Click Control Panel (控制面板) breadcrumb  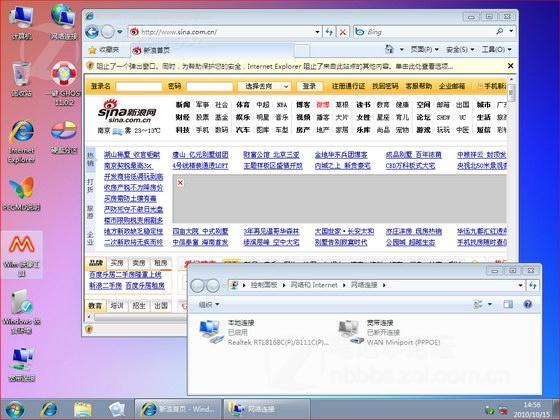tap(264, 285)
